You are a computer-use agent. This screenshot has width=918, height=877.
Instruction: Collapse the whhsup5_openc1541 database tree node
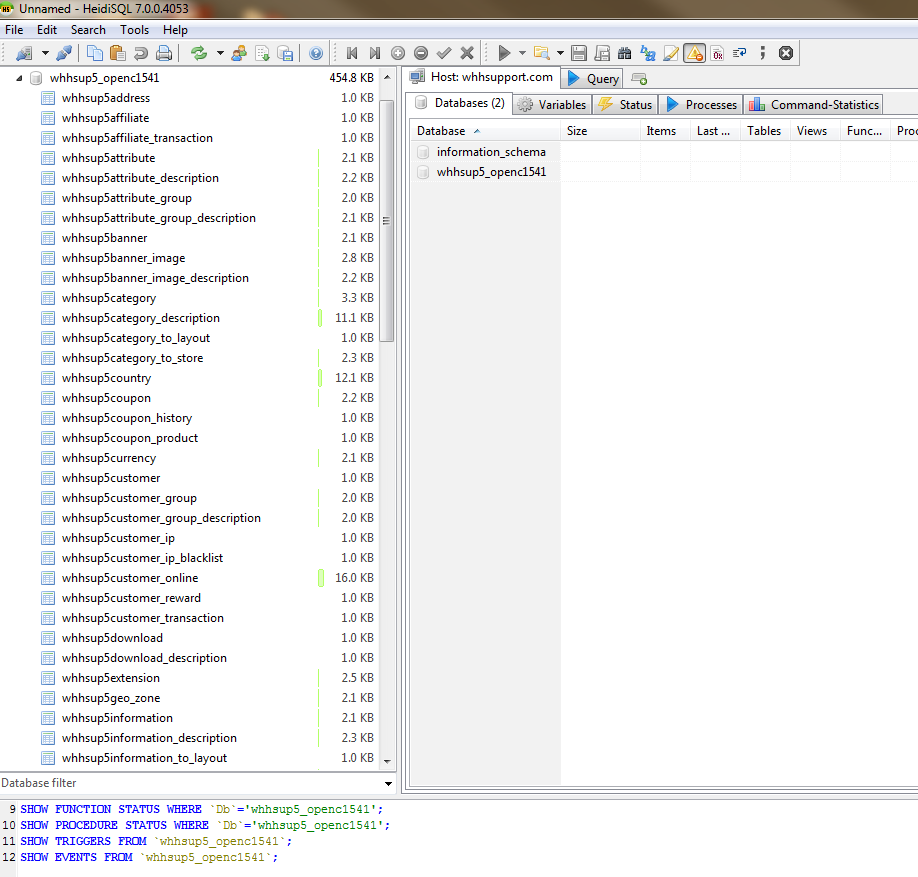20,78
